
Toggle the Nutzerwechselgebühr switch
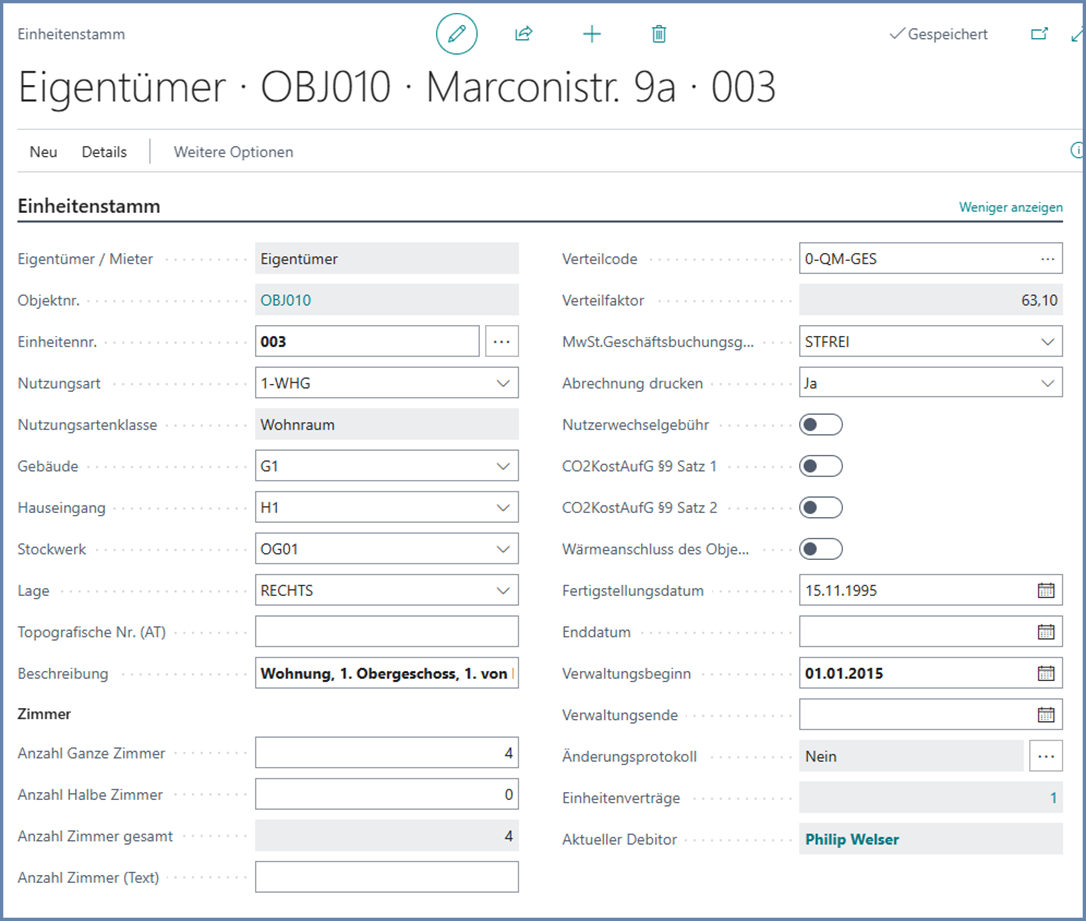coord(821,425)
